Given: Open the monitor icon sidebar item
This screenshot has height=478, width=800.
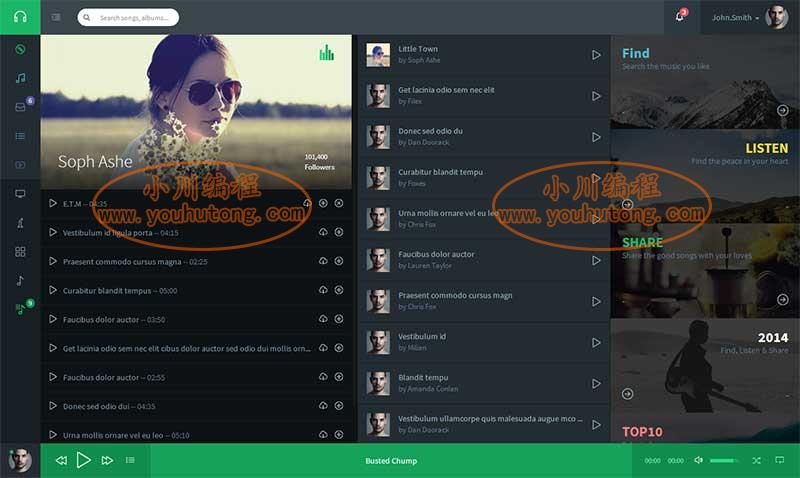Looking at the screenshot, I should (x=20, y=194).
